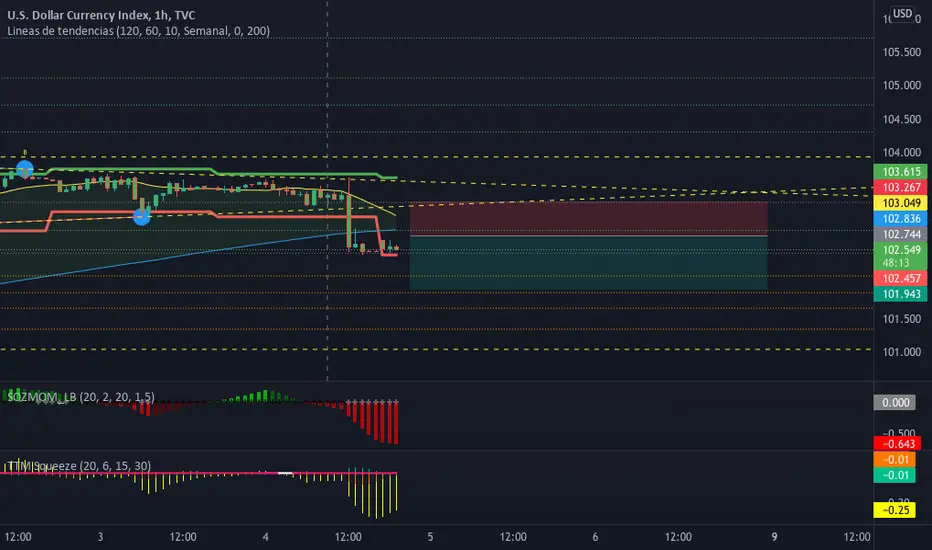Select the upper blue circle marker on chart
Image resolution: width=932 pixels, height=550 pixels.
[25, 169]
